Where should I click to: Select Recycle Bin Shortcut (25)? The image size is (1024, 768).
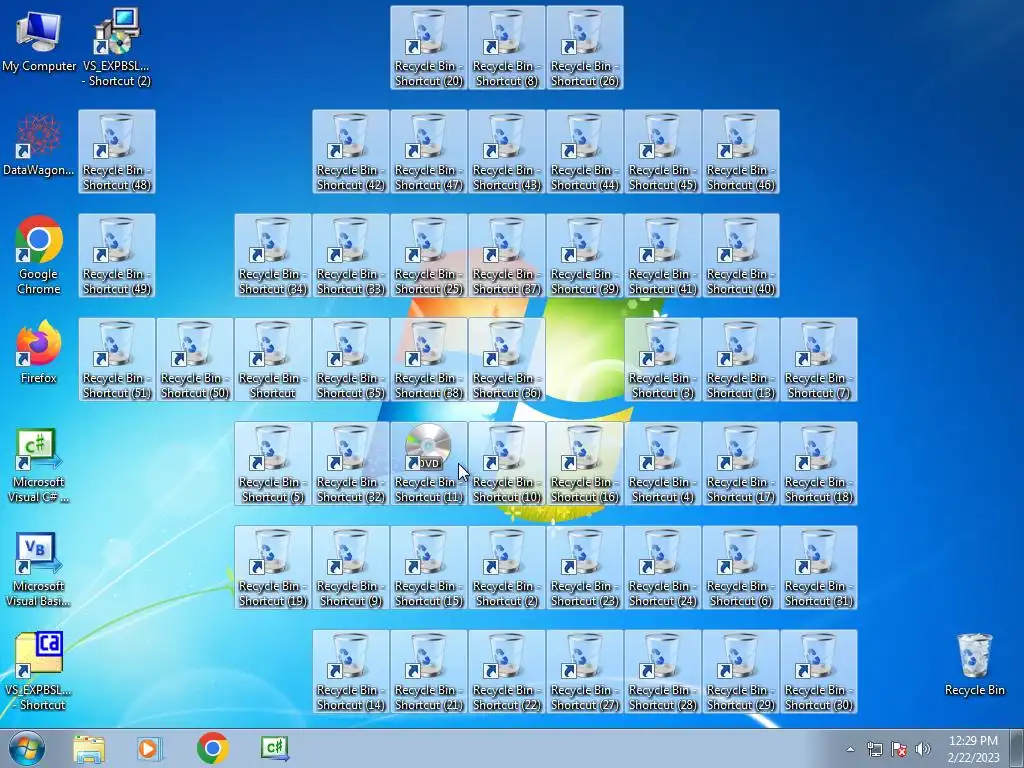(x=428, y=255)
